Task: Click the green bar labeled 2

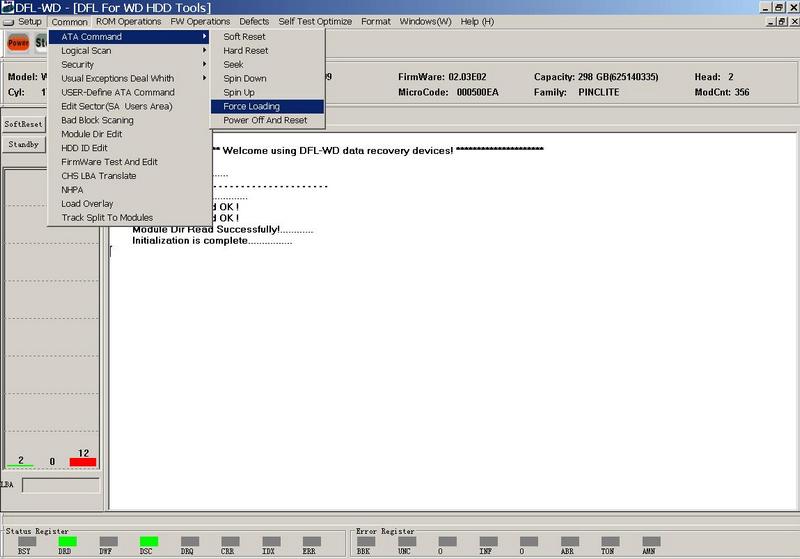Action: click(20, 465)
